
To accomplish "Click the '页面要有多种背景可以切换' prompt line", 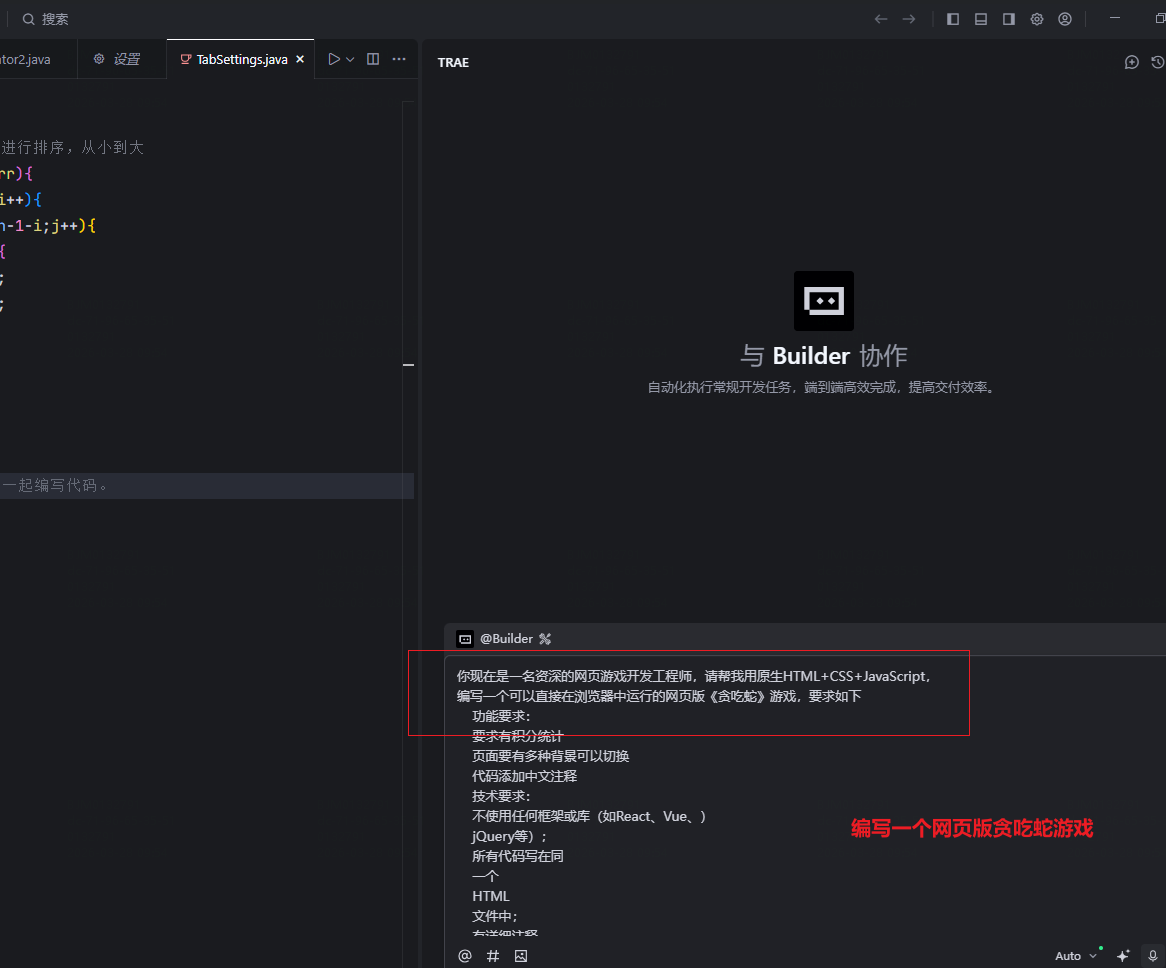I will (550, 756).
